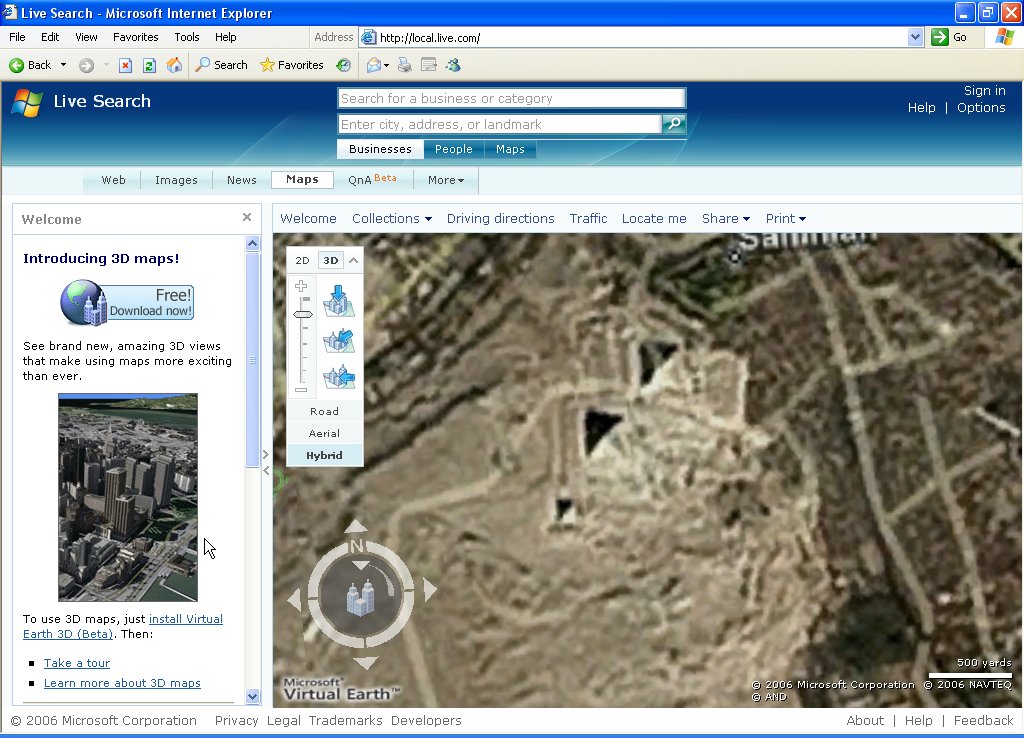Pan map west with compass left arrow
Screen dimensions: 1024x738
pyautogui.click(x=295, y=599)
